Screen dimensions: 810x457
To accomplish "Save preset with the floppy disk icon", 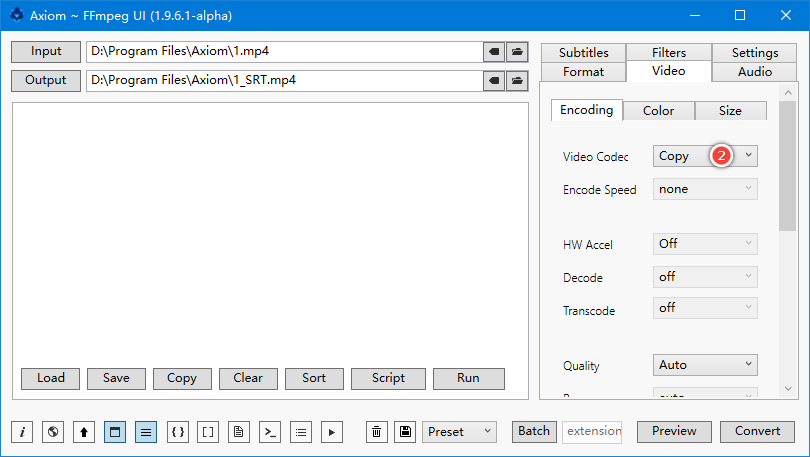I will 405,432.
